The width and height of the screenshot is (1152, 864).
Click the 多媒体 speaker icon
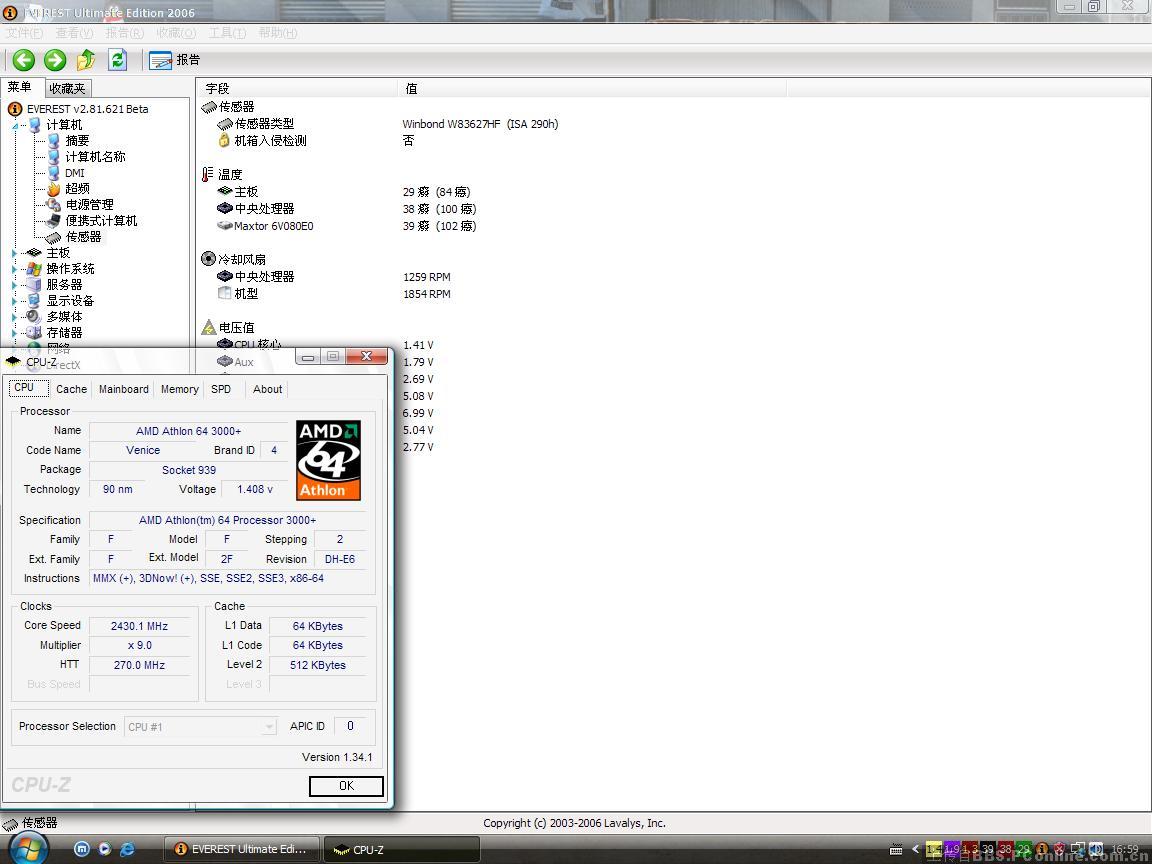tap(35, 317)
